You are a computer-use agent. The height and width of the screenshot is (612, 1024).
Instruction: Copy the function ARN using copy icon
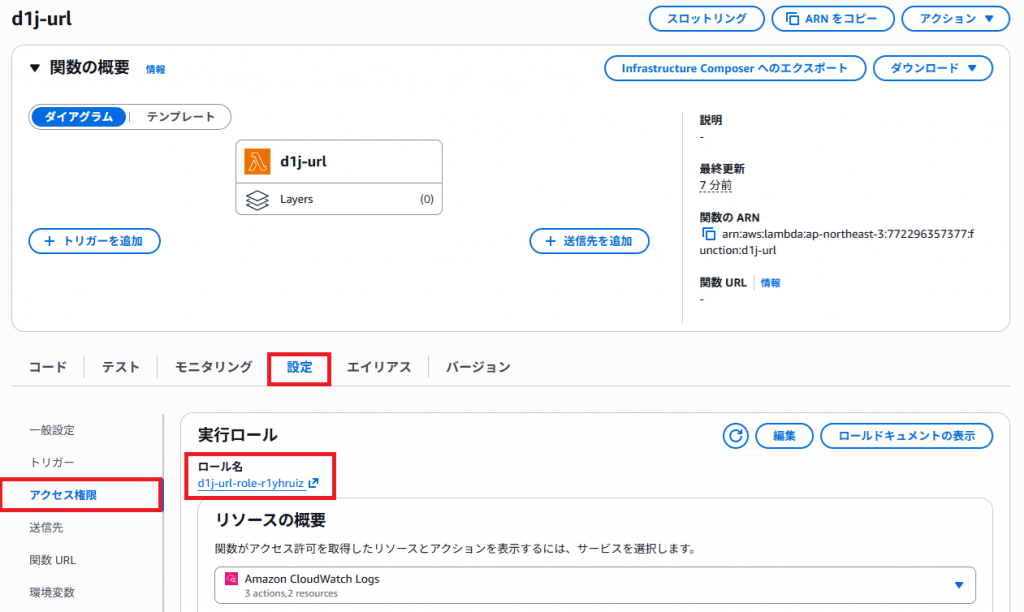709,235
